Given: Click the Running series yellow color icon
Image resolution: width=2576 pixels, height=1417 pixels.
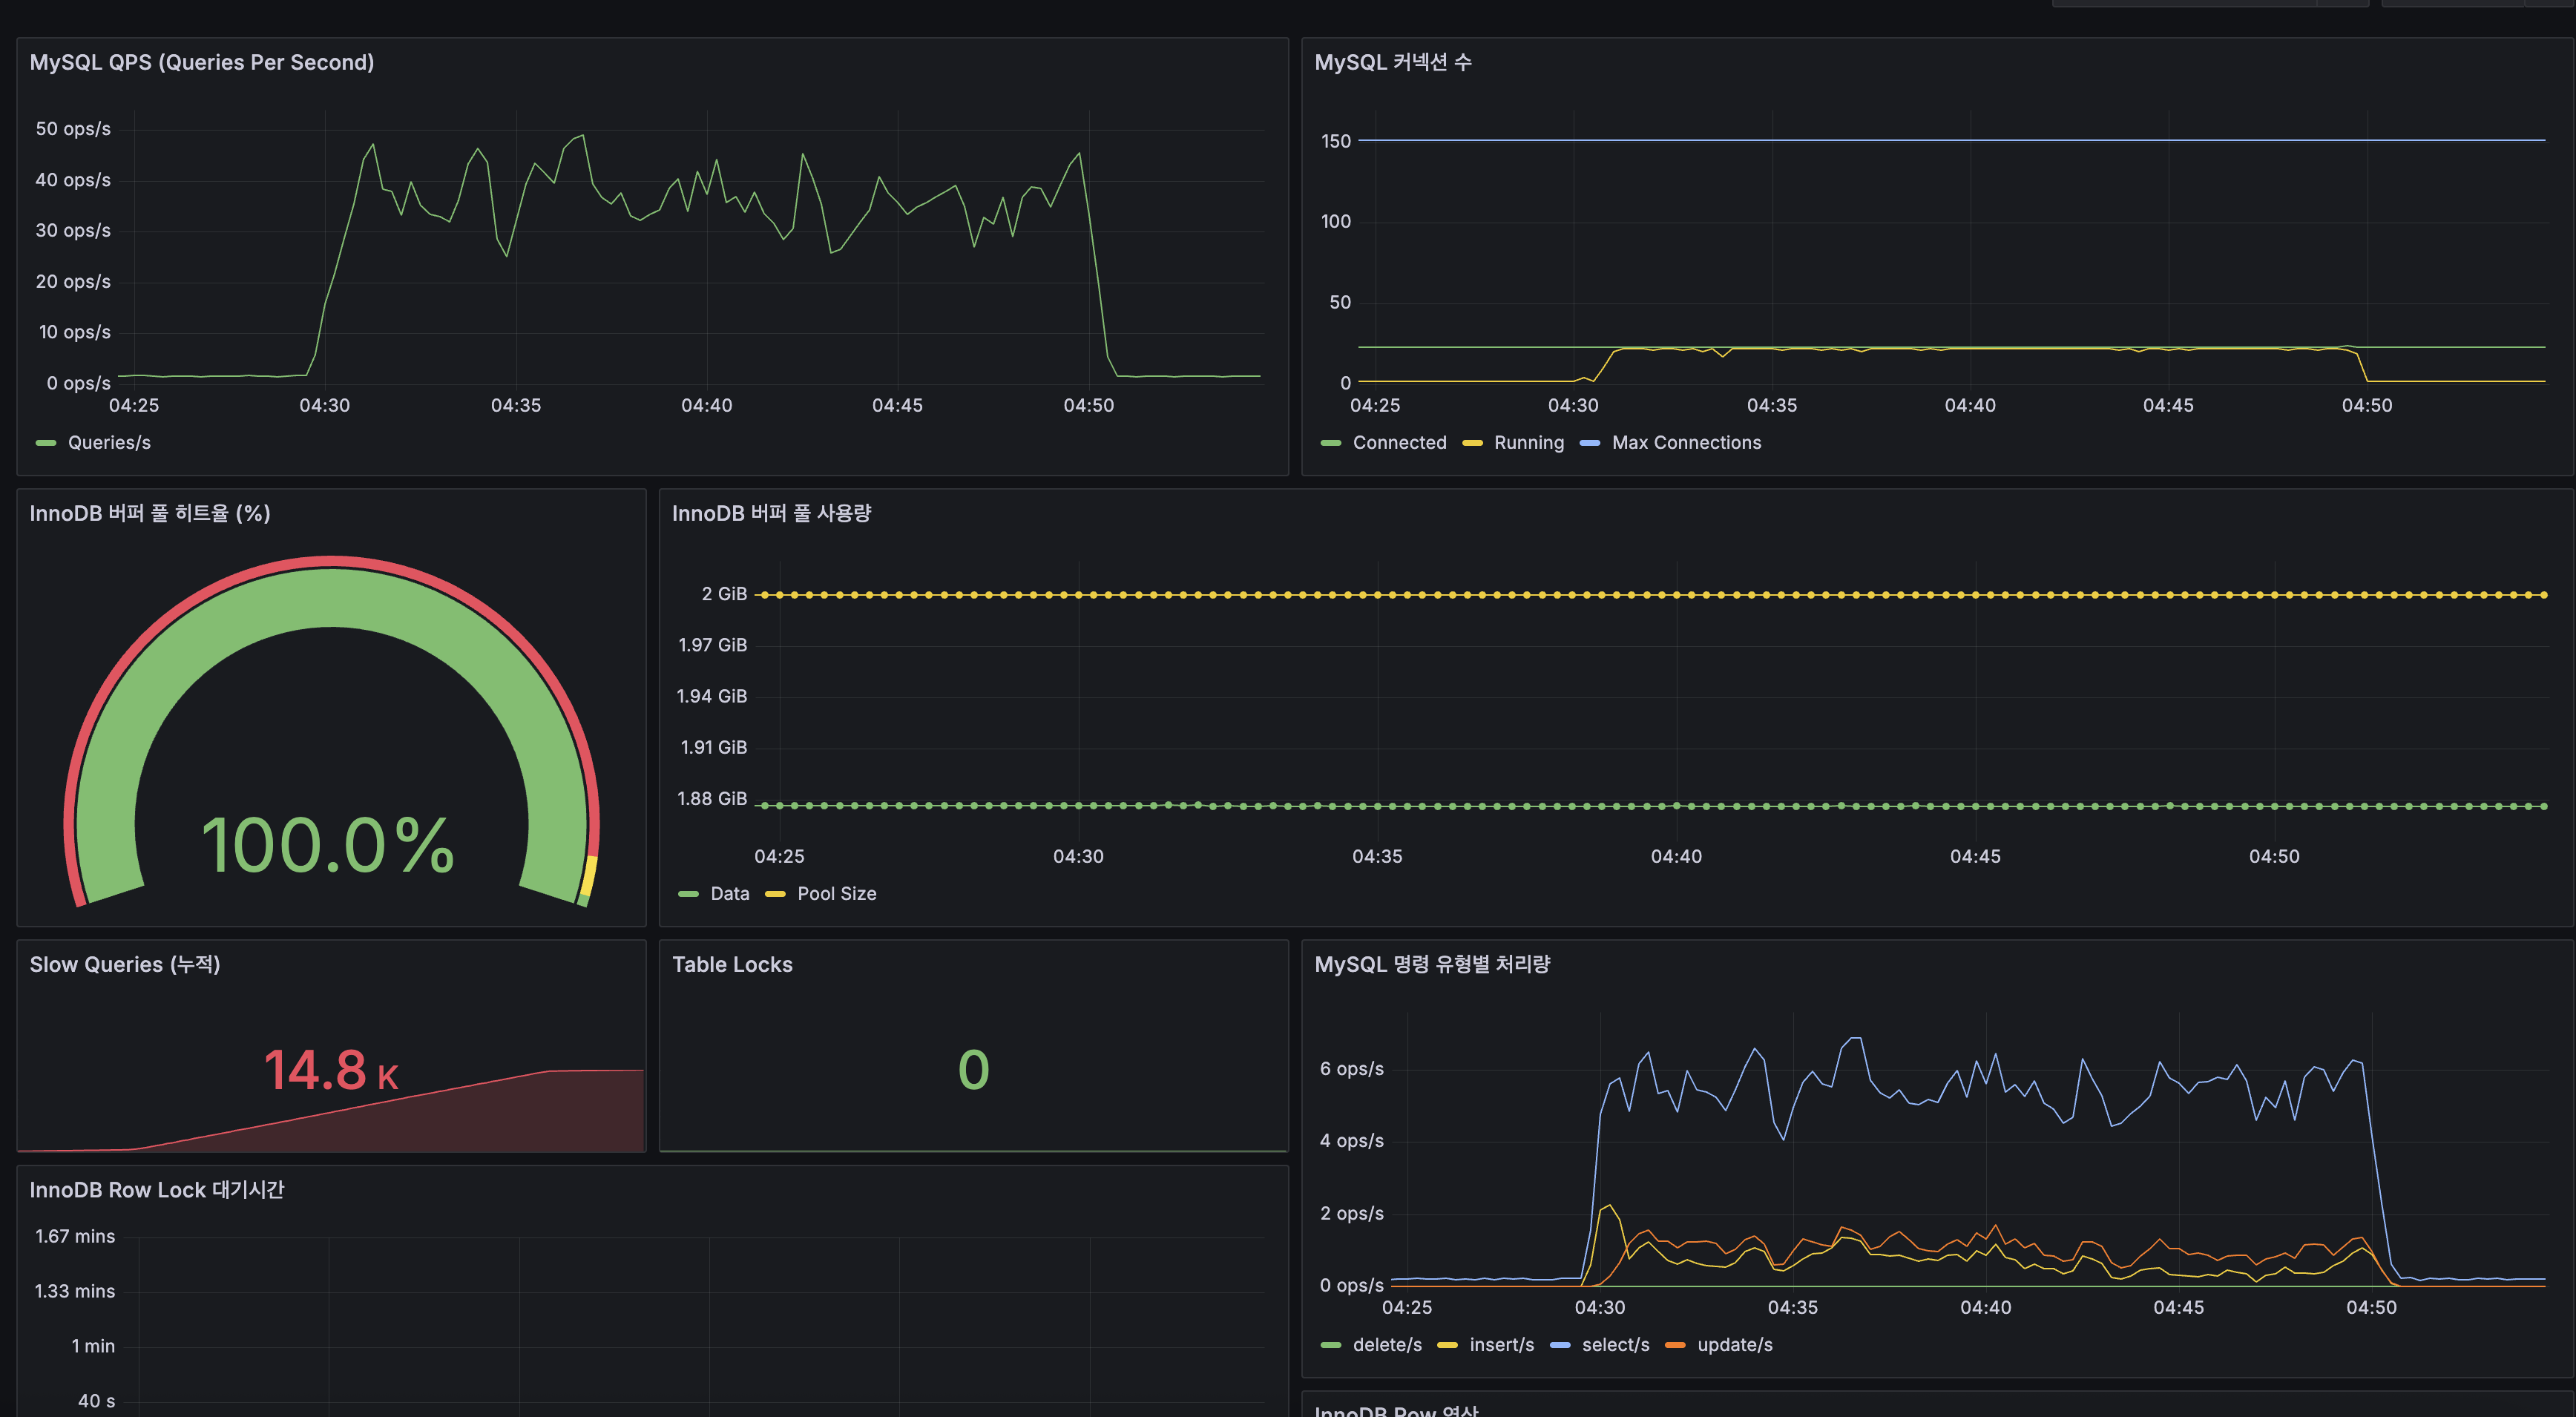Looking at the screenshot, I should [1472, 443].
